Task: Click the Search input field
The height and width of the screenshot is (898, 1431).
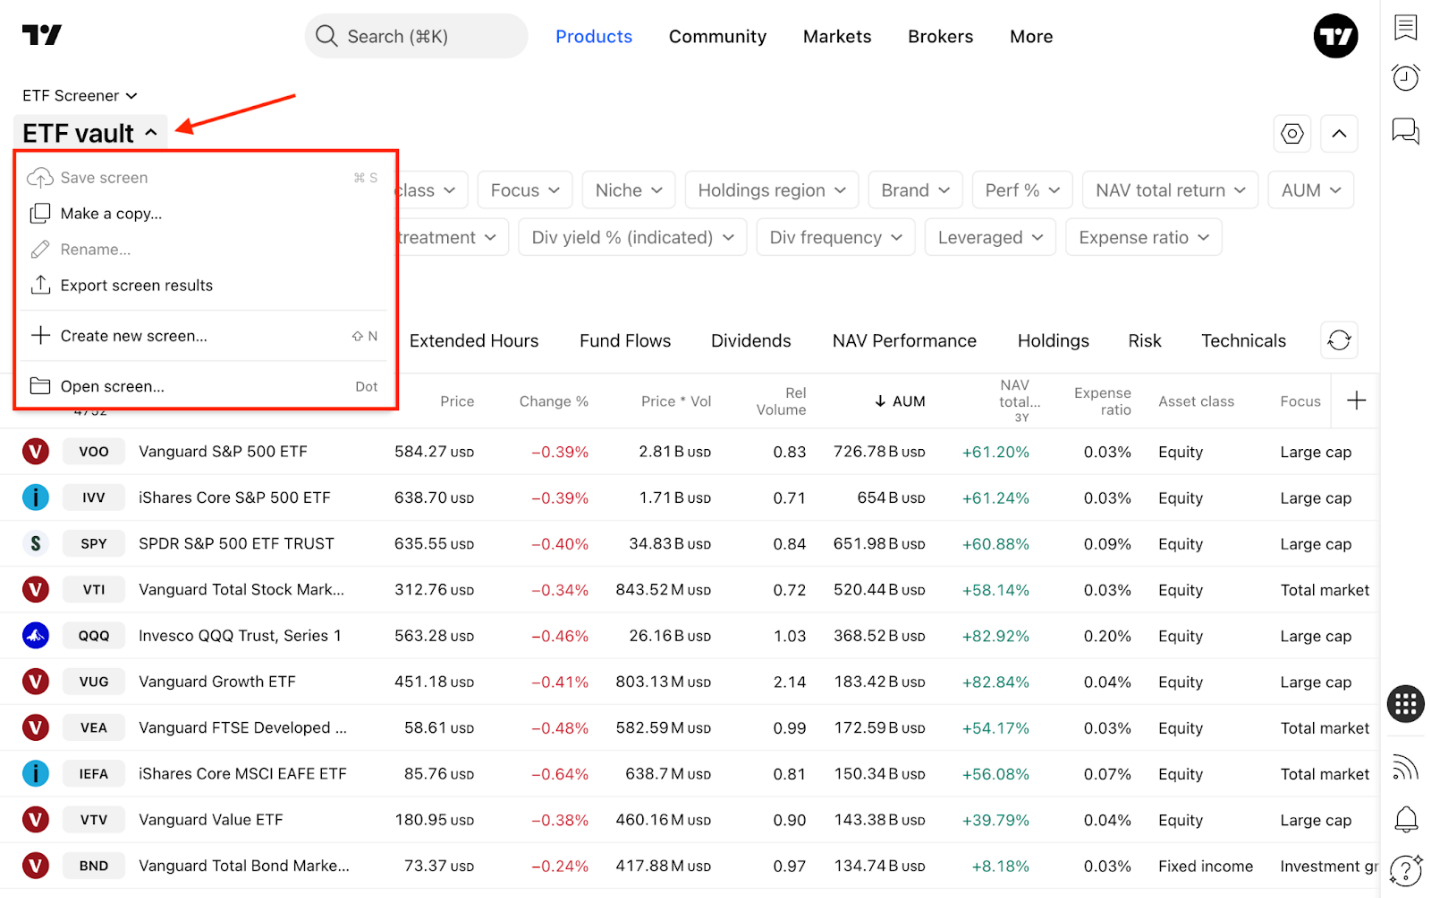Action: [x=416, y=36]
